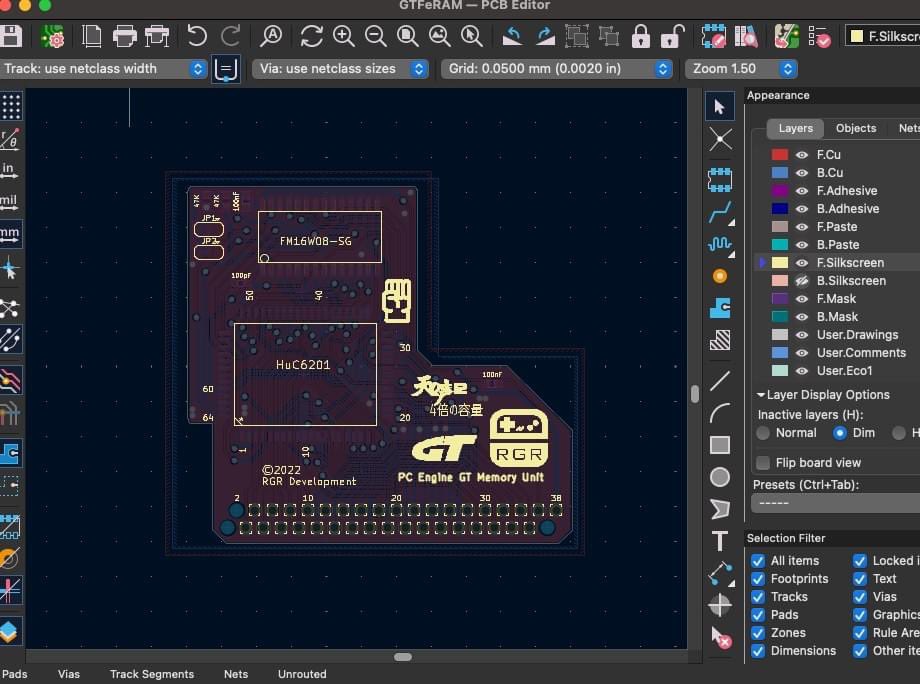
Task: Open the Presets dropdown
Action: pyautogui.click(x=836, y=503)
